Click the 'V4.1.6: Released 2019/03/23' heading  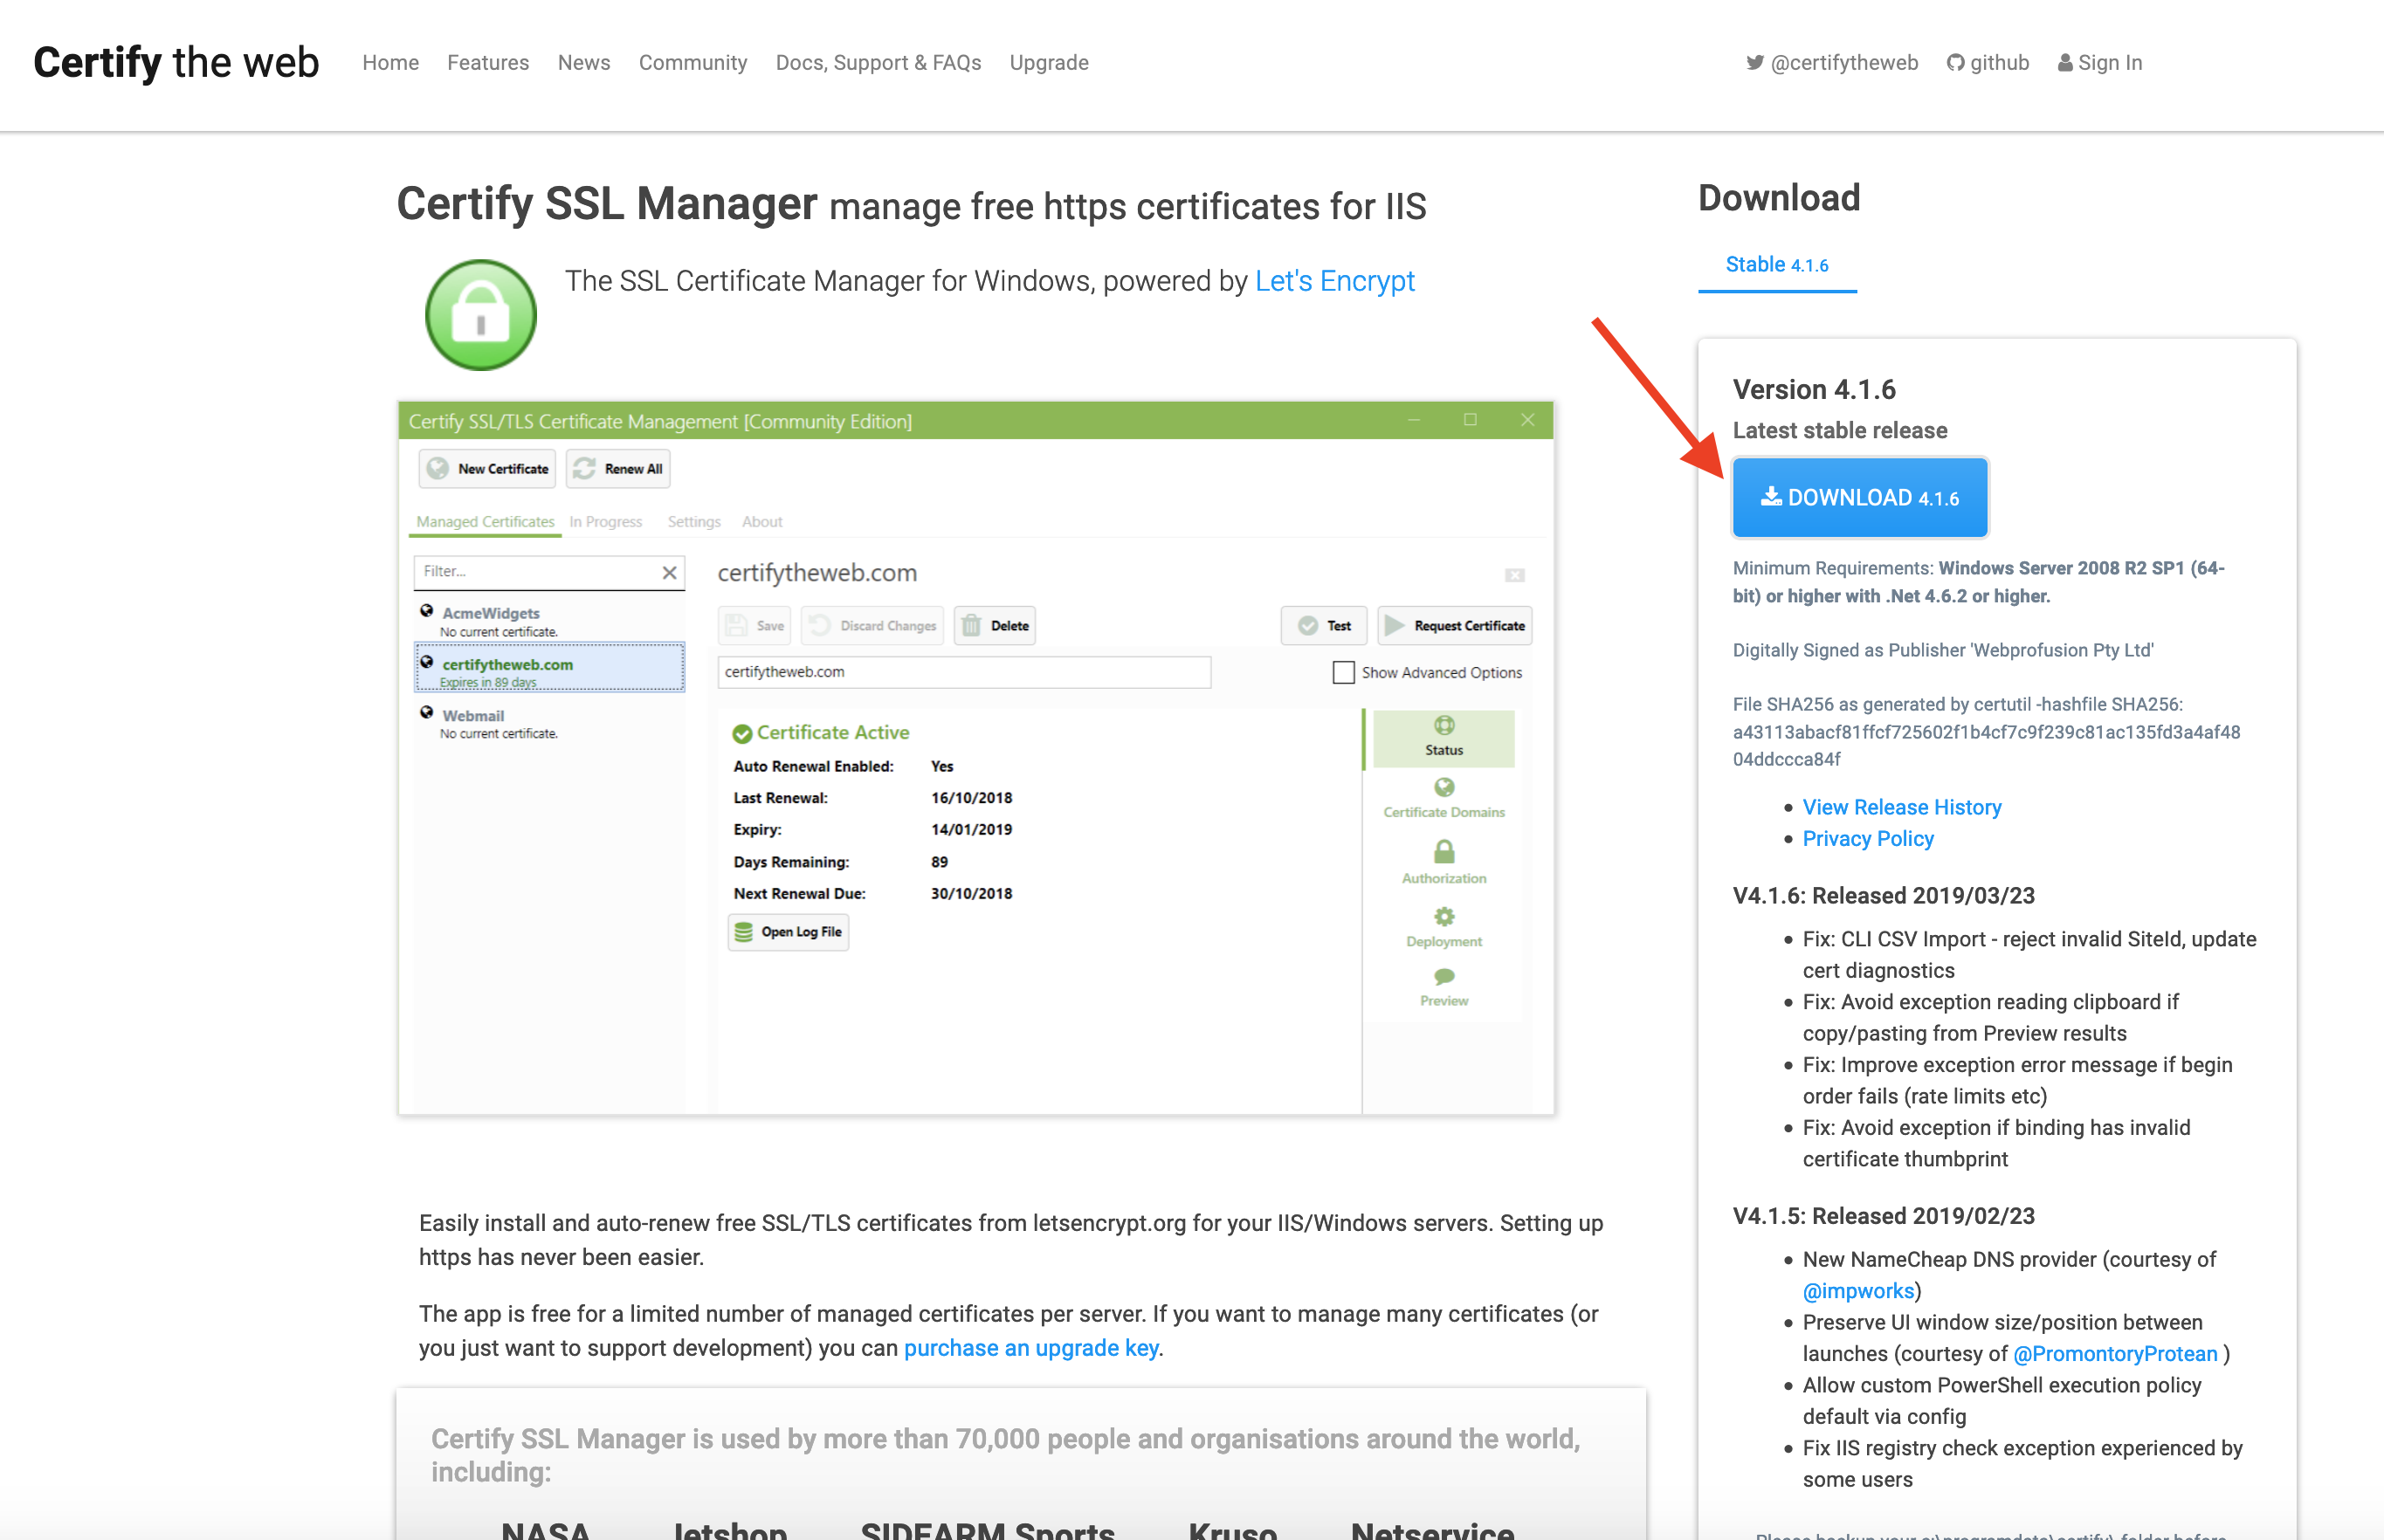[x=1883, y=895]
